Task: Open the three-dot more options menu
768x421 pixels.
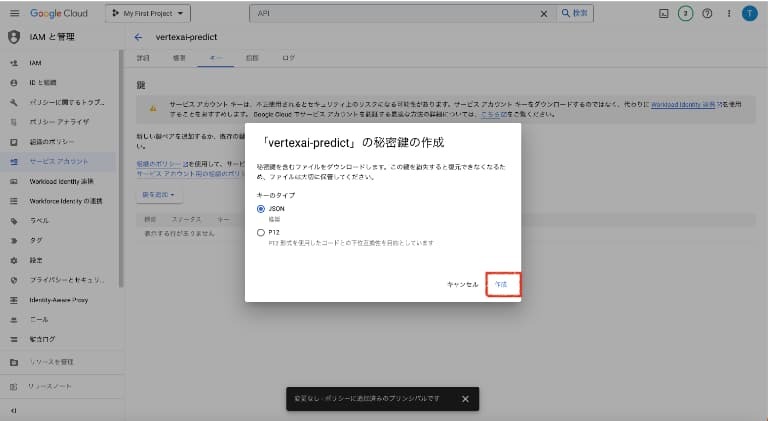Action: coord(729,14)
